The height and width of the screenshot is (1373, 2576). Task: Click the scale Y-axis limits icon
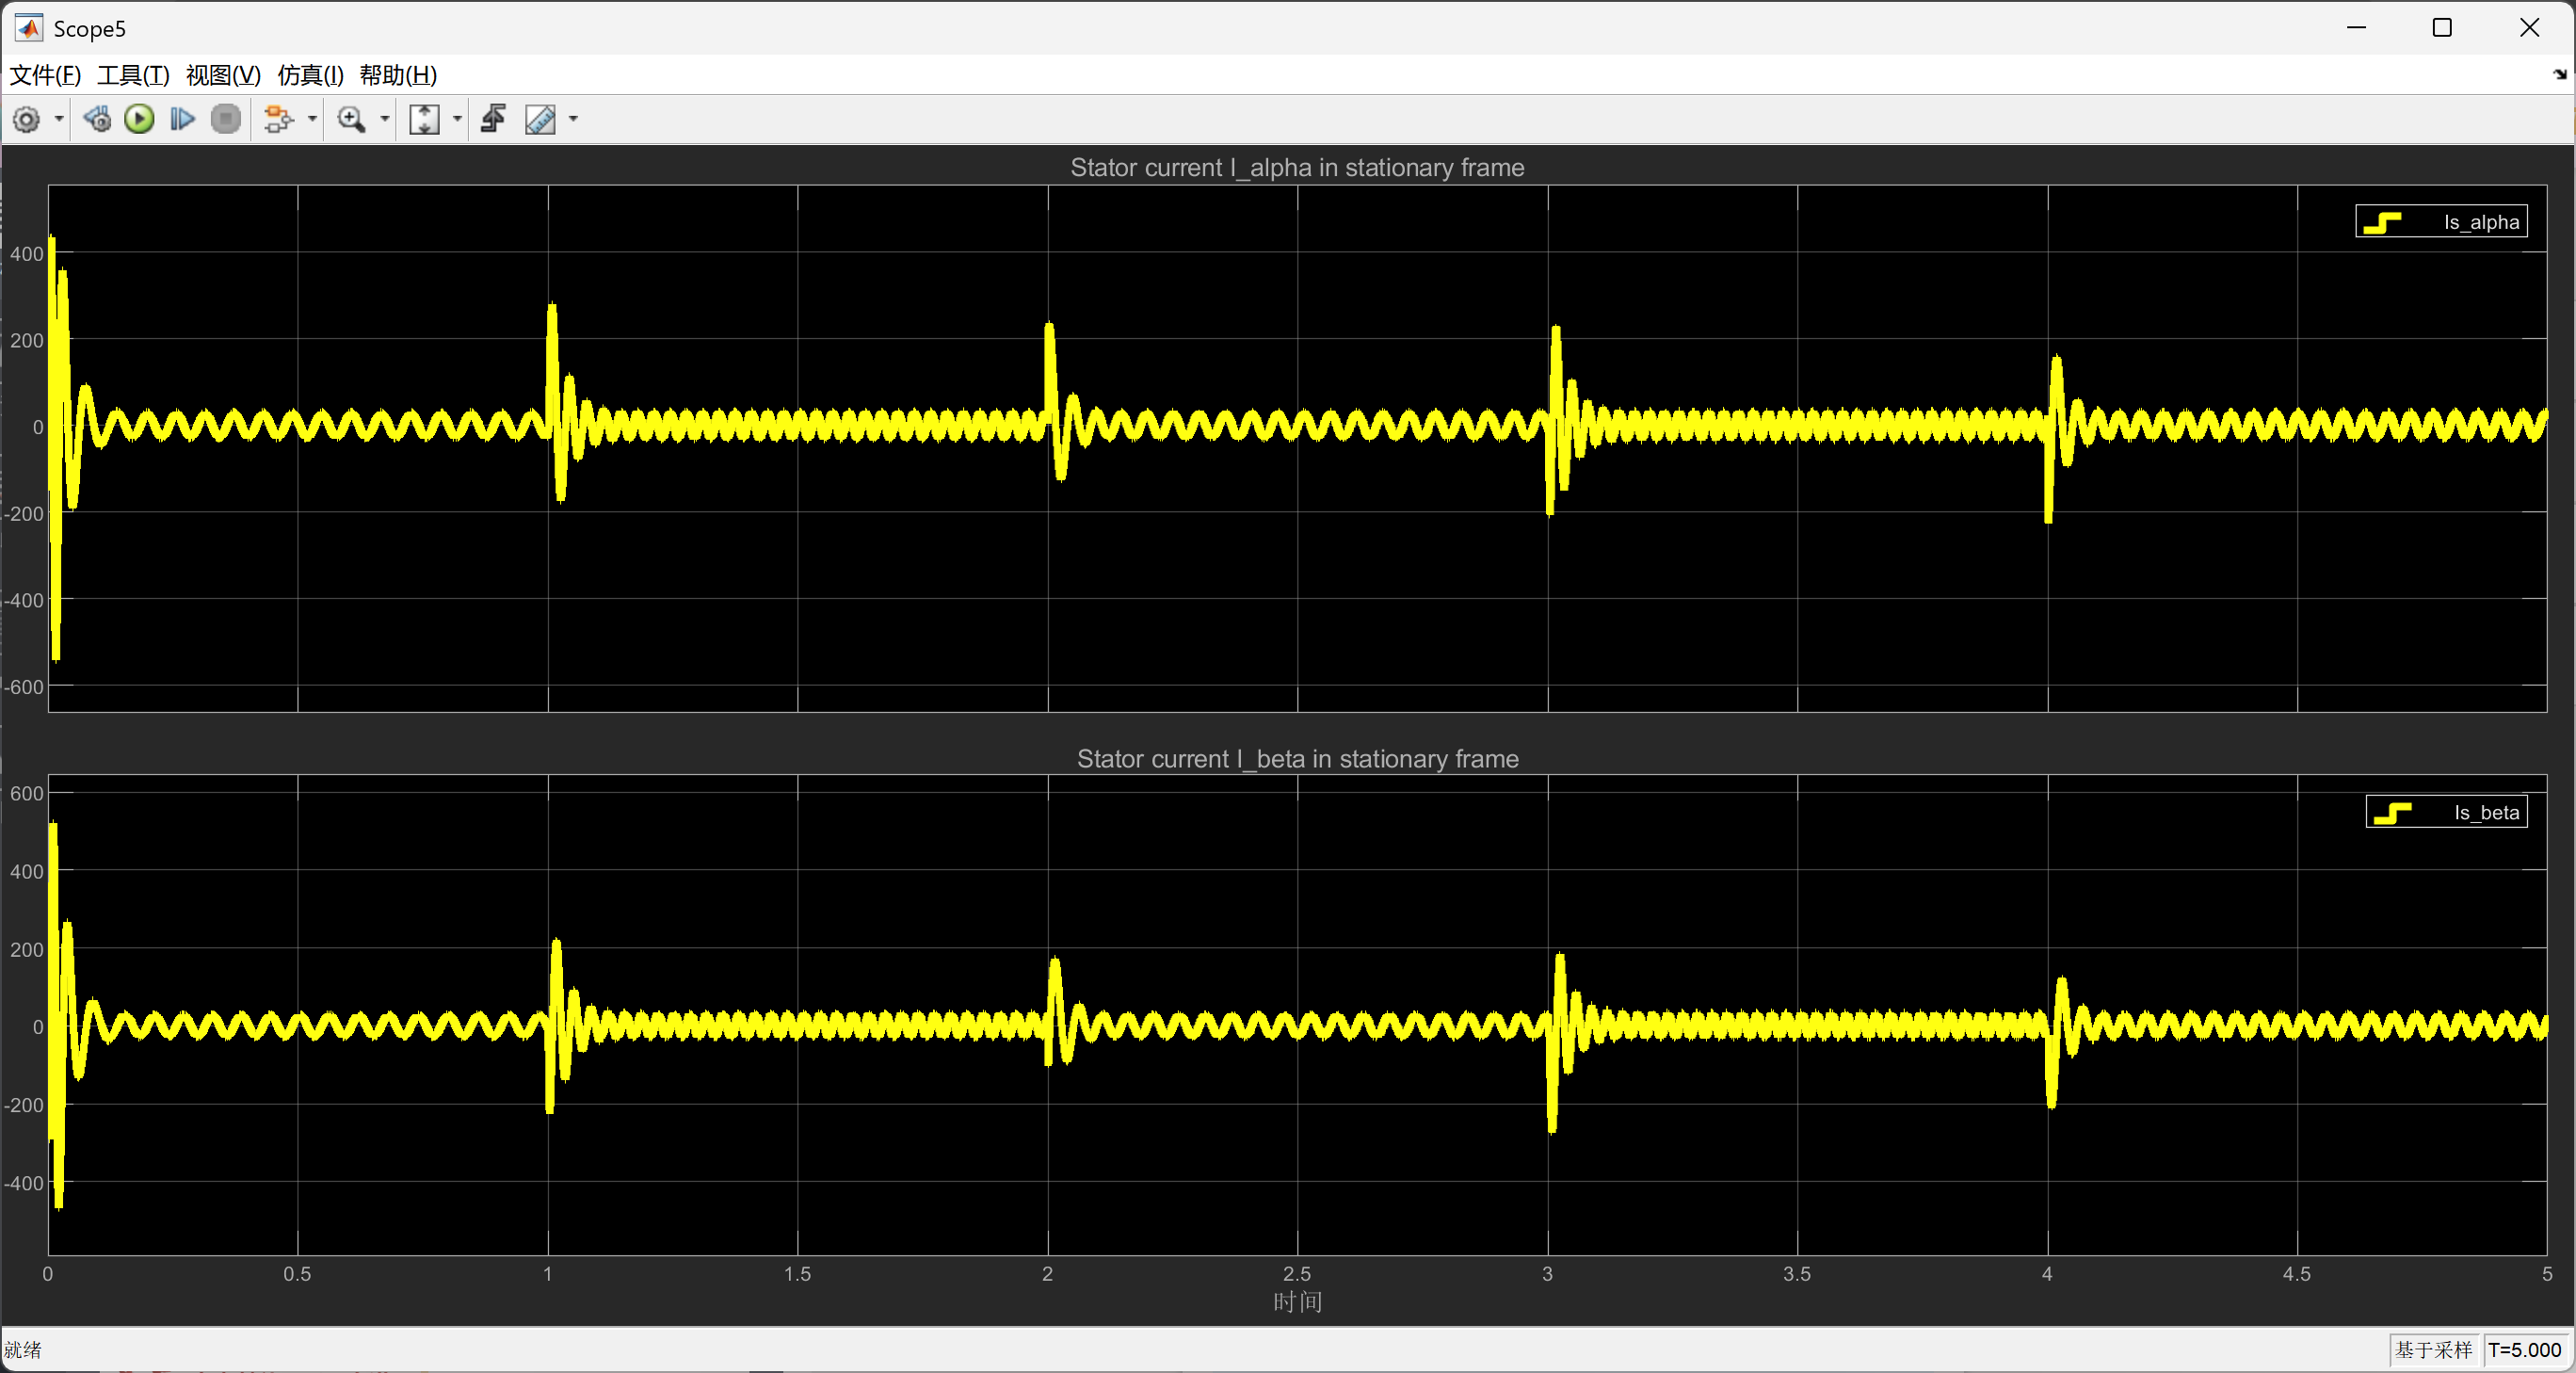pos(424,119)
